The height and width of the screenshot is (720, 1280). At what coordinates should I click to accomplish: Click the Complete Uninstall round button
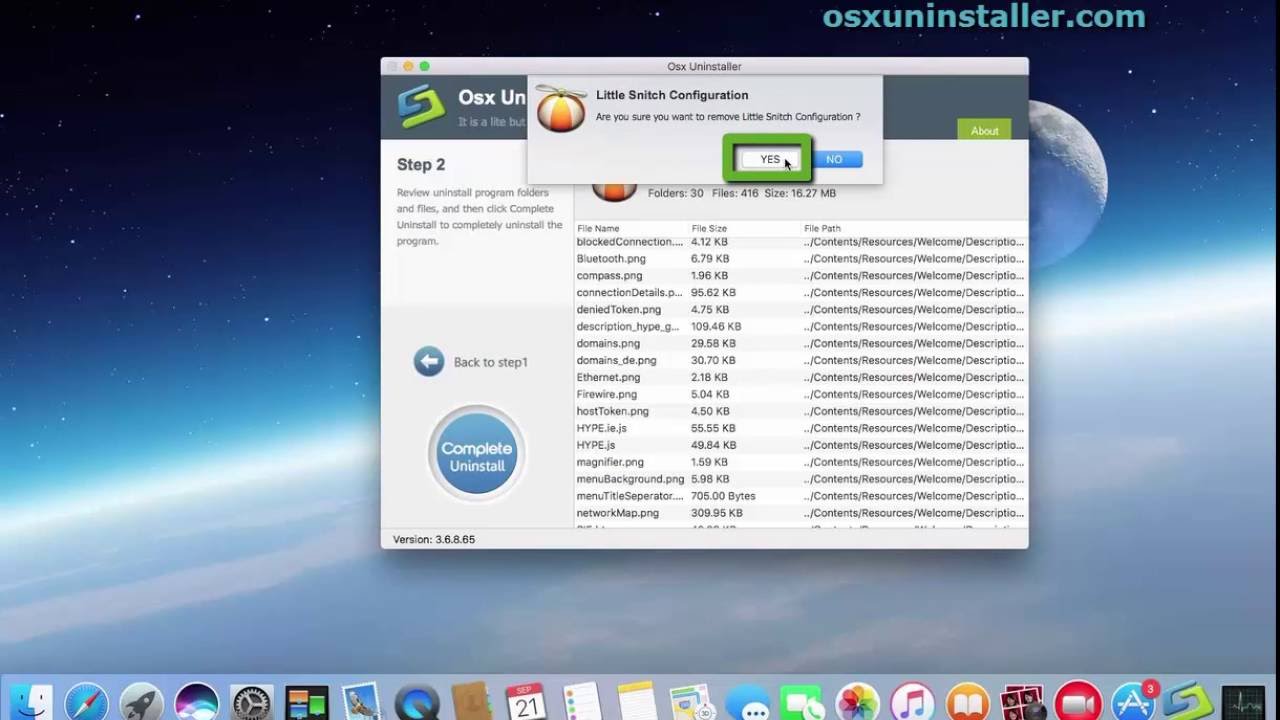tap(477, 454)
